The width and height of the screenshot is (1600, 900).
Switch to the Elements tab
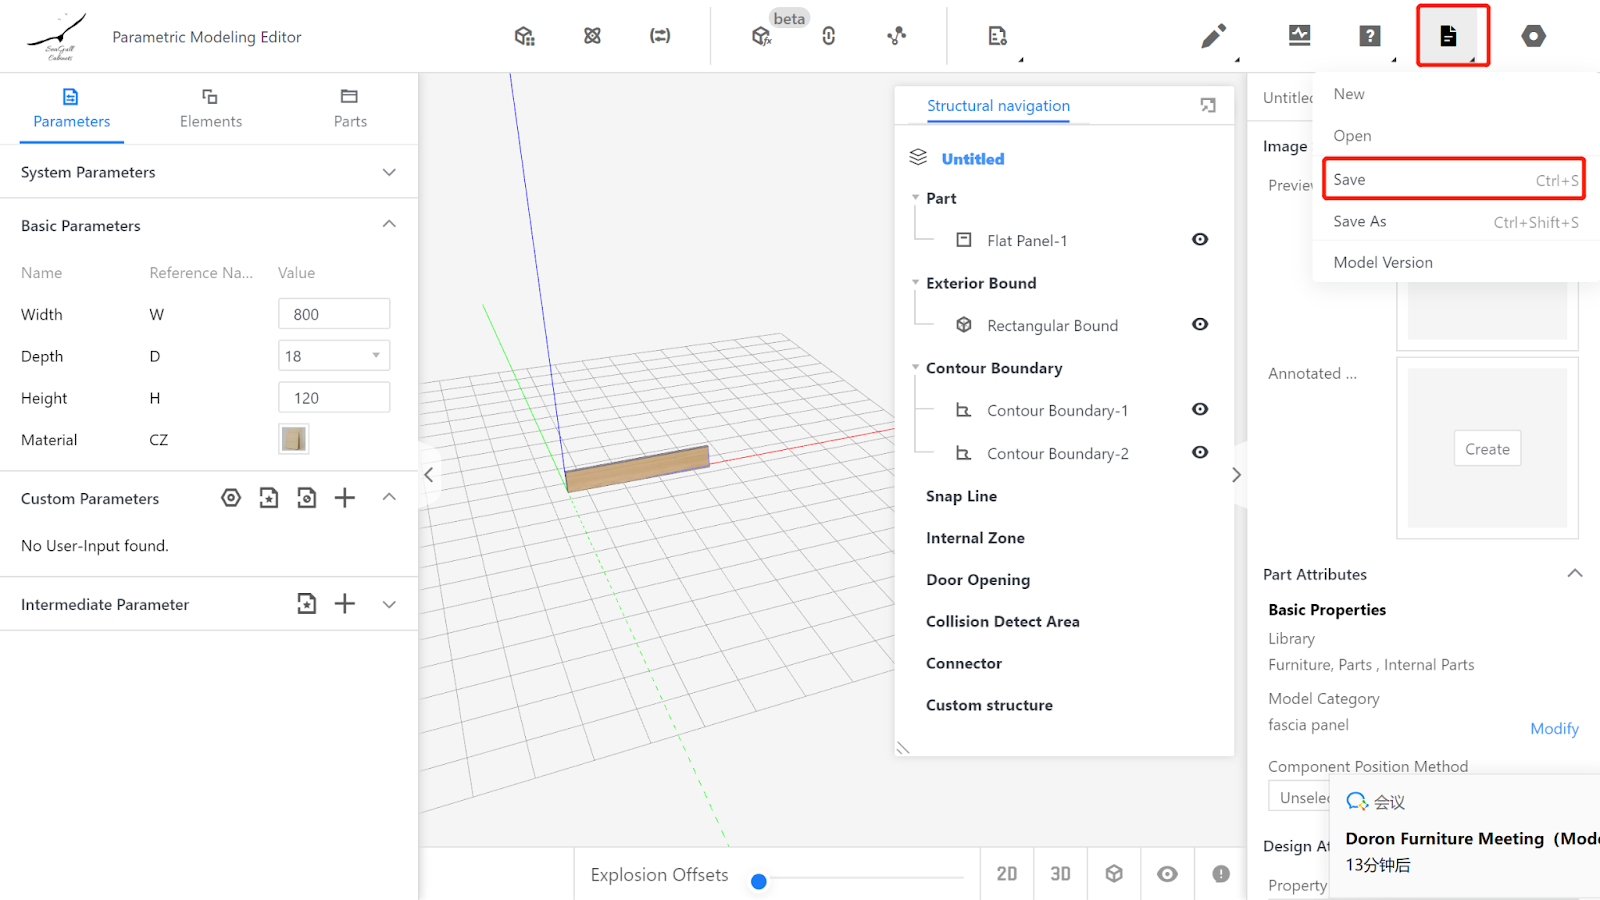[x=210, y=108]
